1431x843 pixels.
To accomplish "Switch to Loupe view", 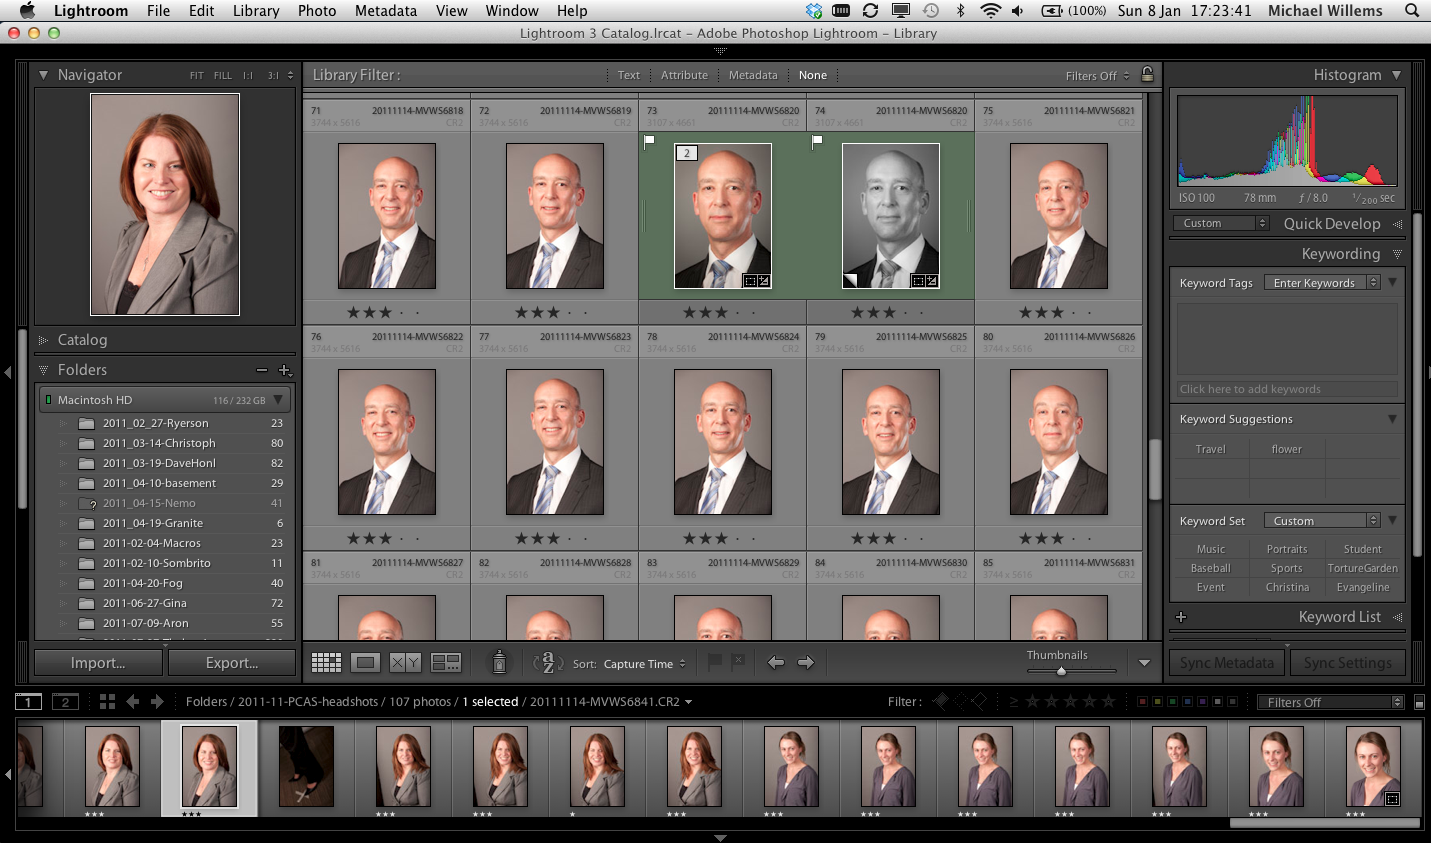I will click(365, 663).
